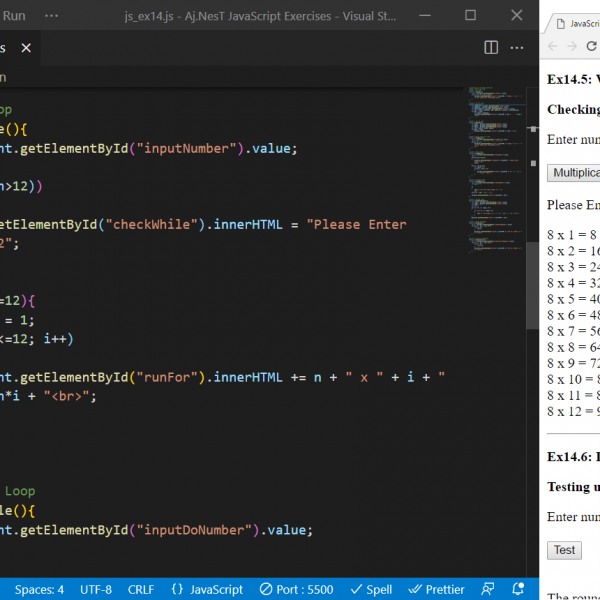This screenshot has height=600, width=600.
Task: Open the notifications bell in status bar
Action: (x=518, y=589)
